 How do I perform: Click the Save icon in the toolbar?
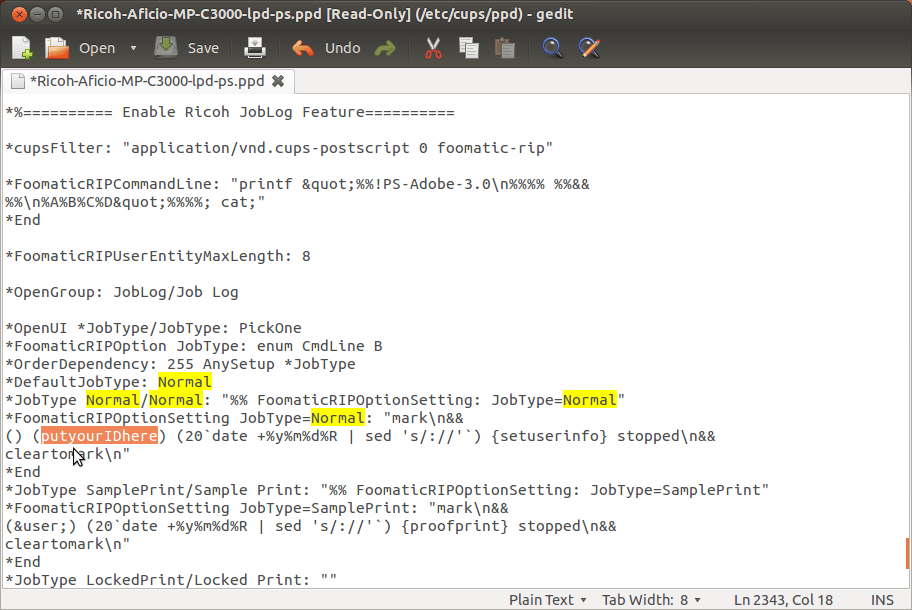point(166,48)
